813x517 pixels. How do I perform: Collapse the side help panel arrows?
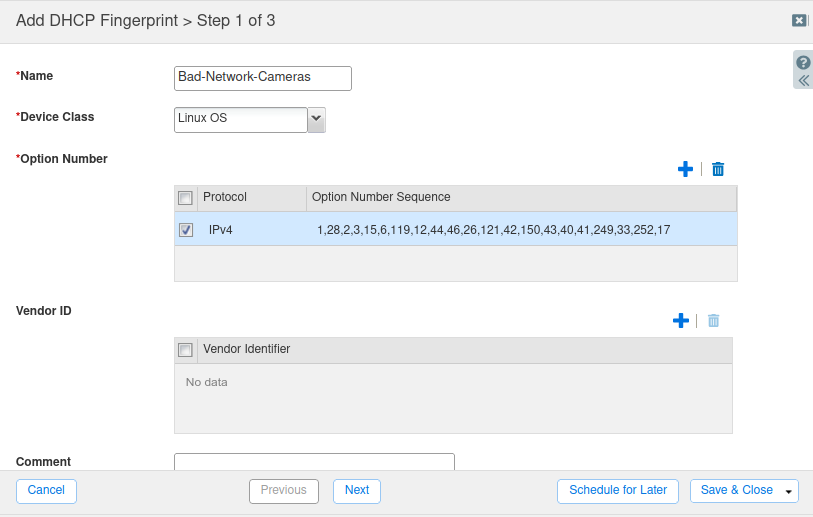click(803, 80)
